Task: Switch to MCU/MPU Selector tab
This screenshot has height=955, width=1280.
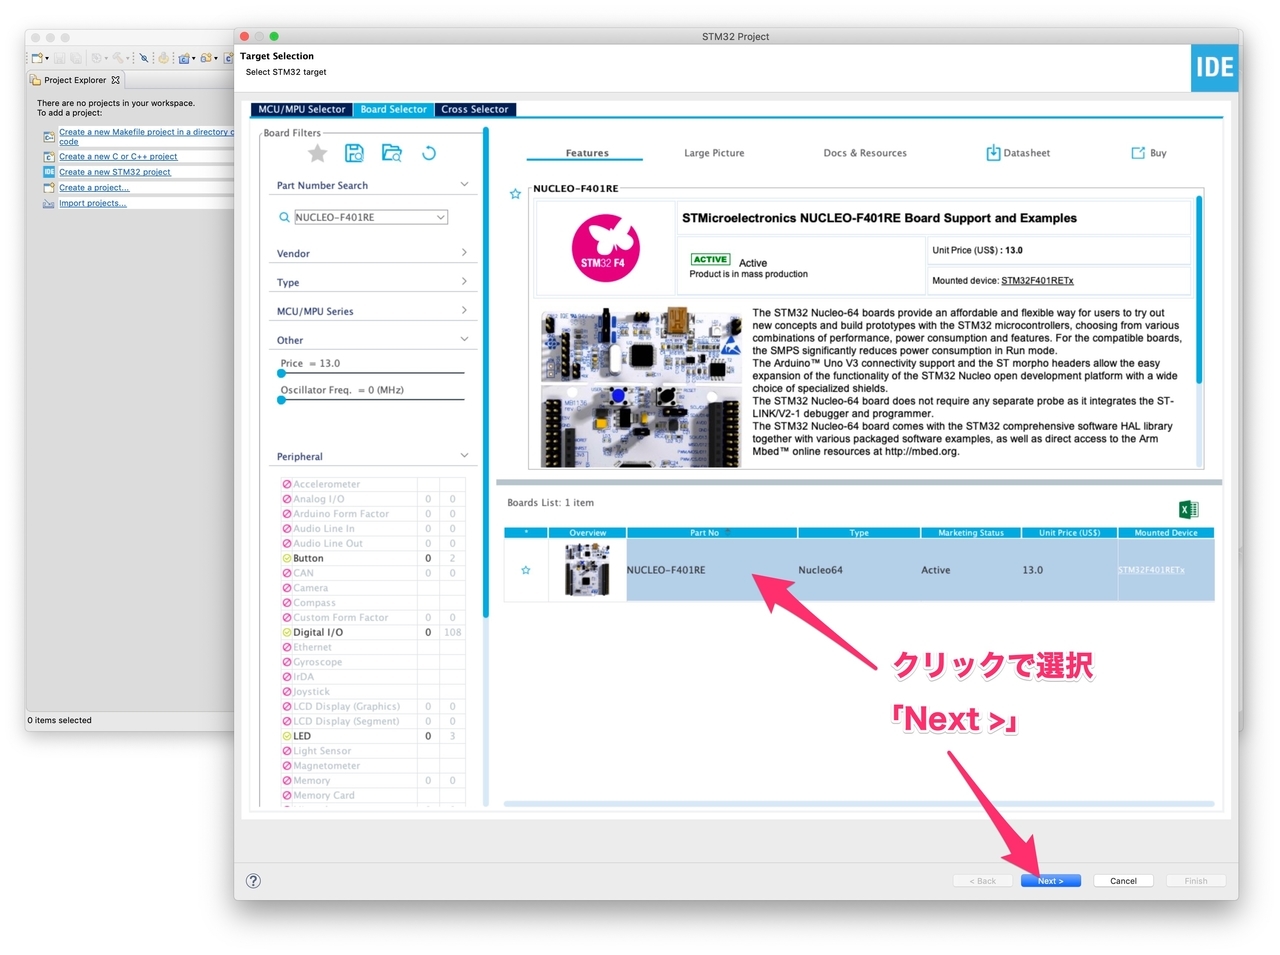Action: tap(301, 109)
